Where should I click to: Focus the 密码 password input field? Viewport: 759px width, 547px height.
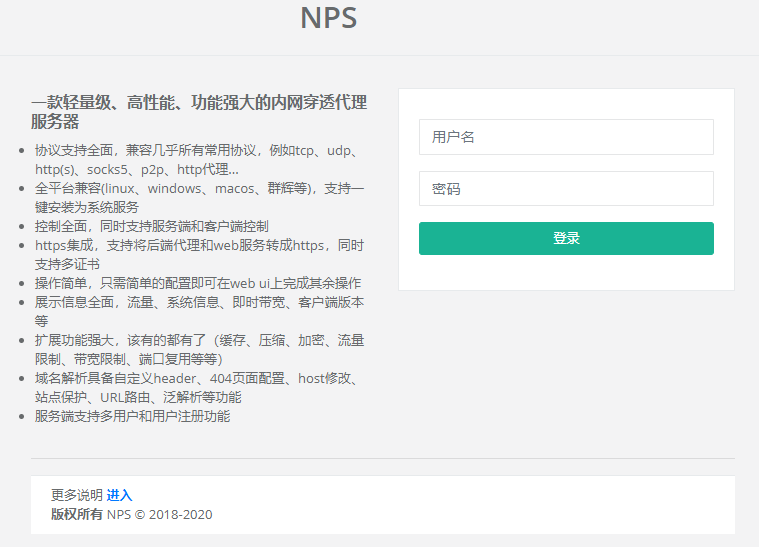pyautogui.click(x=566, y=188)
